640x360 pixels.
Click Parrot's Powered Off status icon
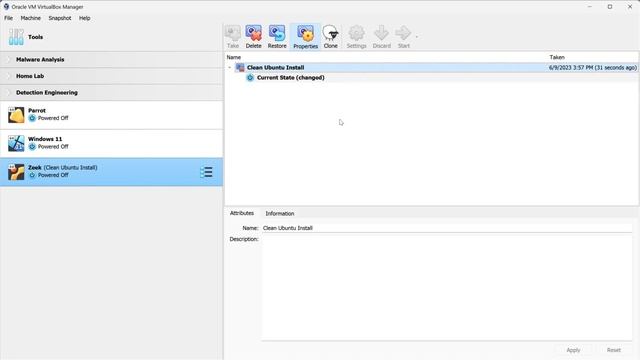[x=32, y=118]
